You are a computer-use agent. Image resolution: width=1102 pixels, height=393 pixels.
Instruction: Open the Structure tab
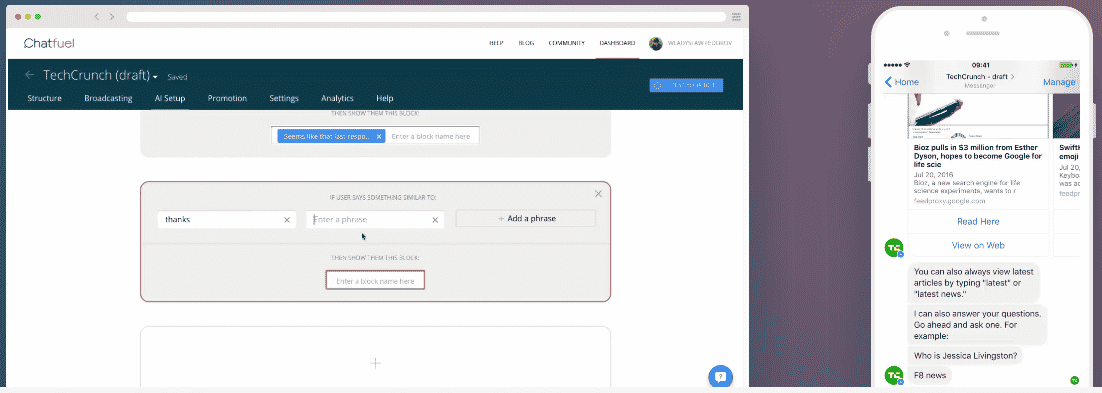click(44, 98)
